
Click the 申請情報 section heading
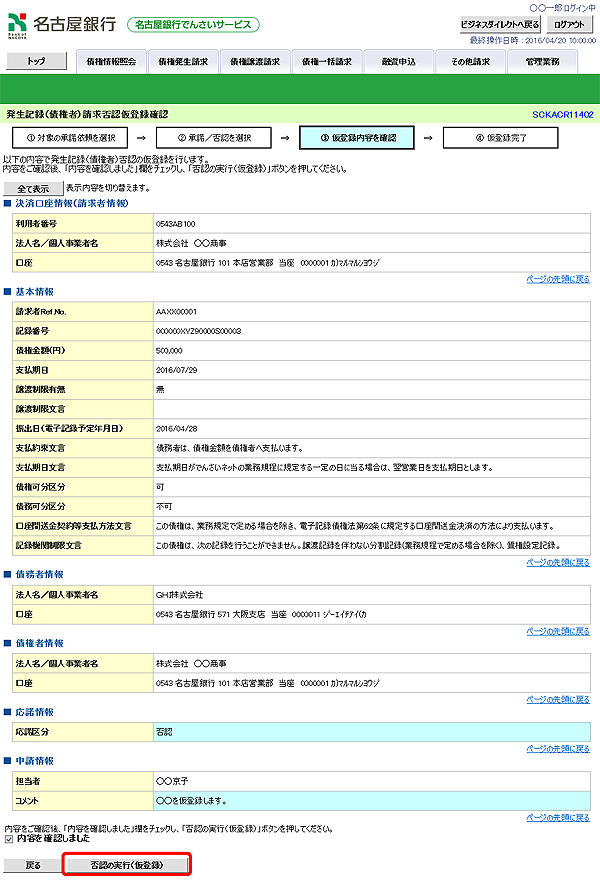click(x=34, y=761)
